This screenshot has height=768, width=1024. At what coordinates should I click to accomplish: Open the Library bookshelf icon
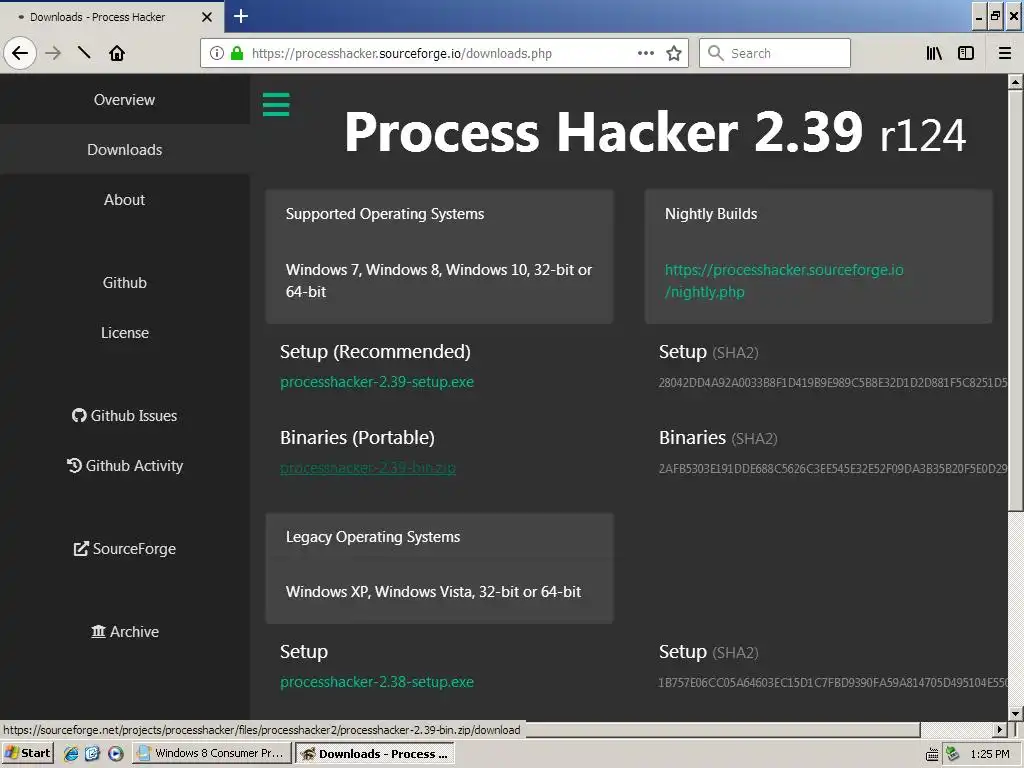click(x=934, y=53)
